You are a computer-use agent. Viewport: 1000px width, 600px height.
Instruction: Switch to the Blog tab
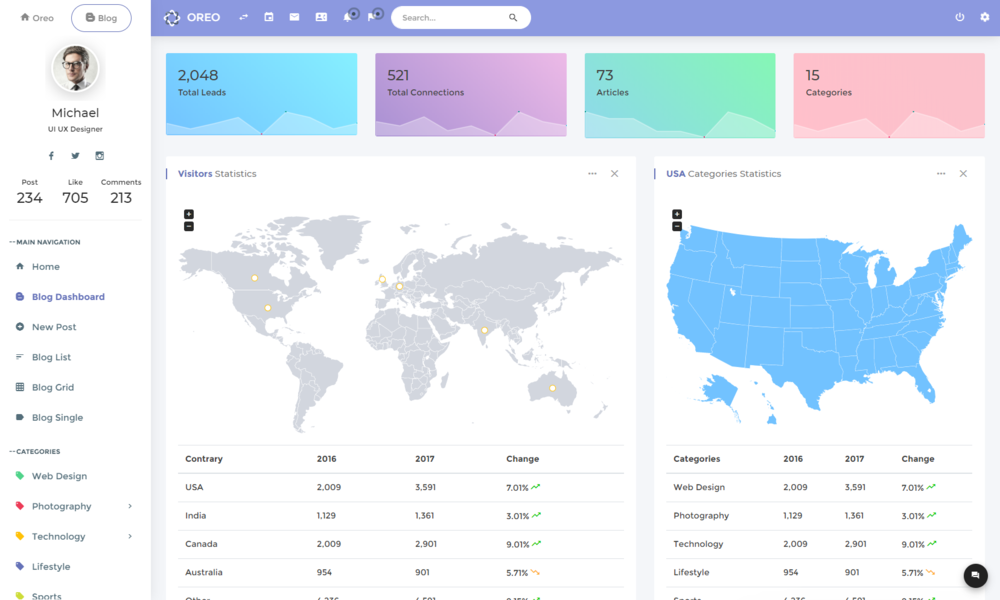(x=101, y=18)
